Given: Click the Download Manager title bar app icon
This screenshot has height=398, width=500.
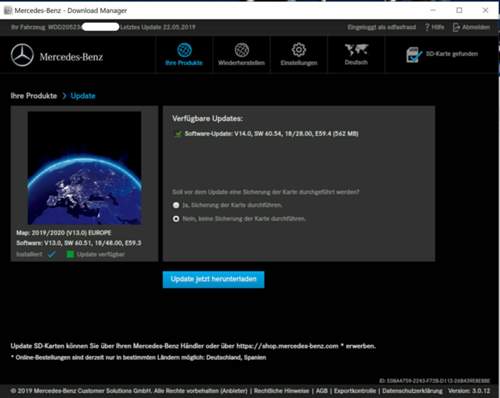Looking at the screenshot, I should coord(7,10).
